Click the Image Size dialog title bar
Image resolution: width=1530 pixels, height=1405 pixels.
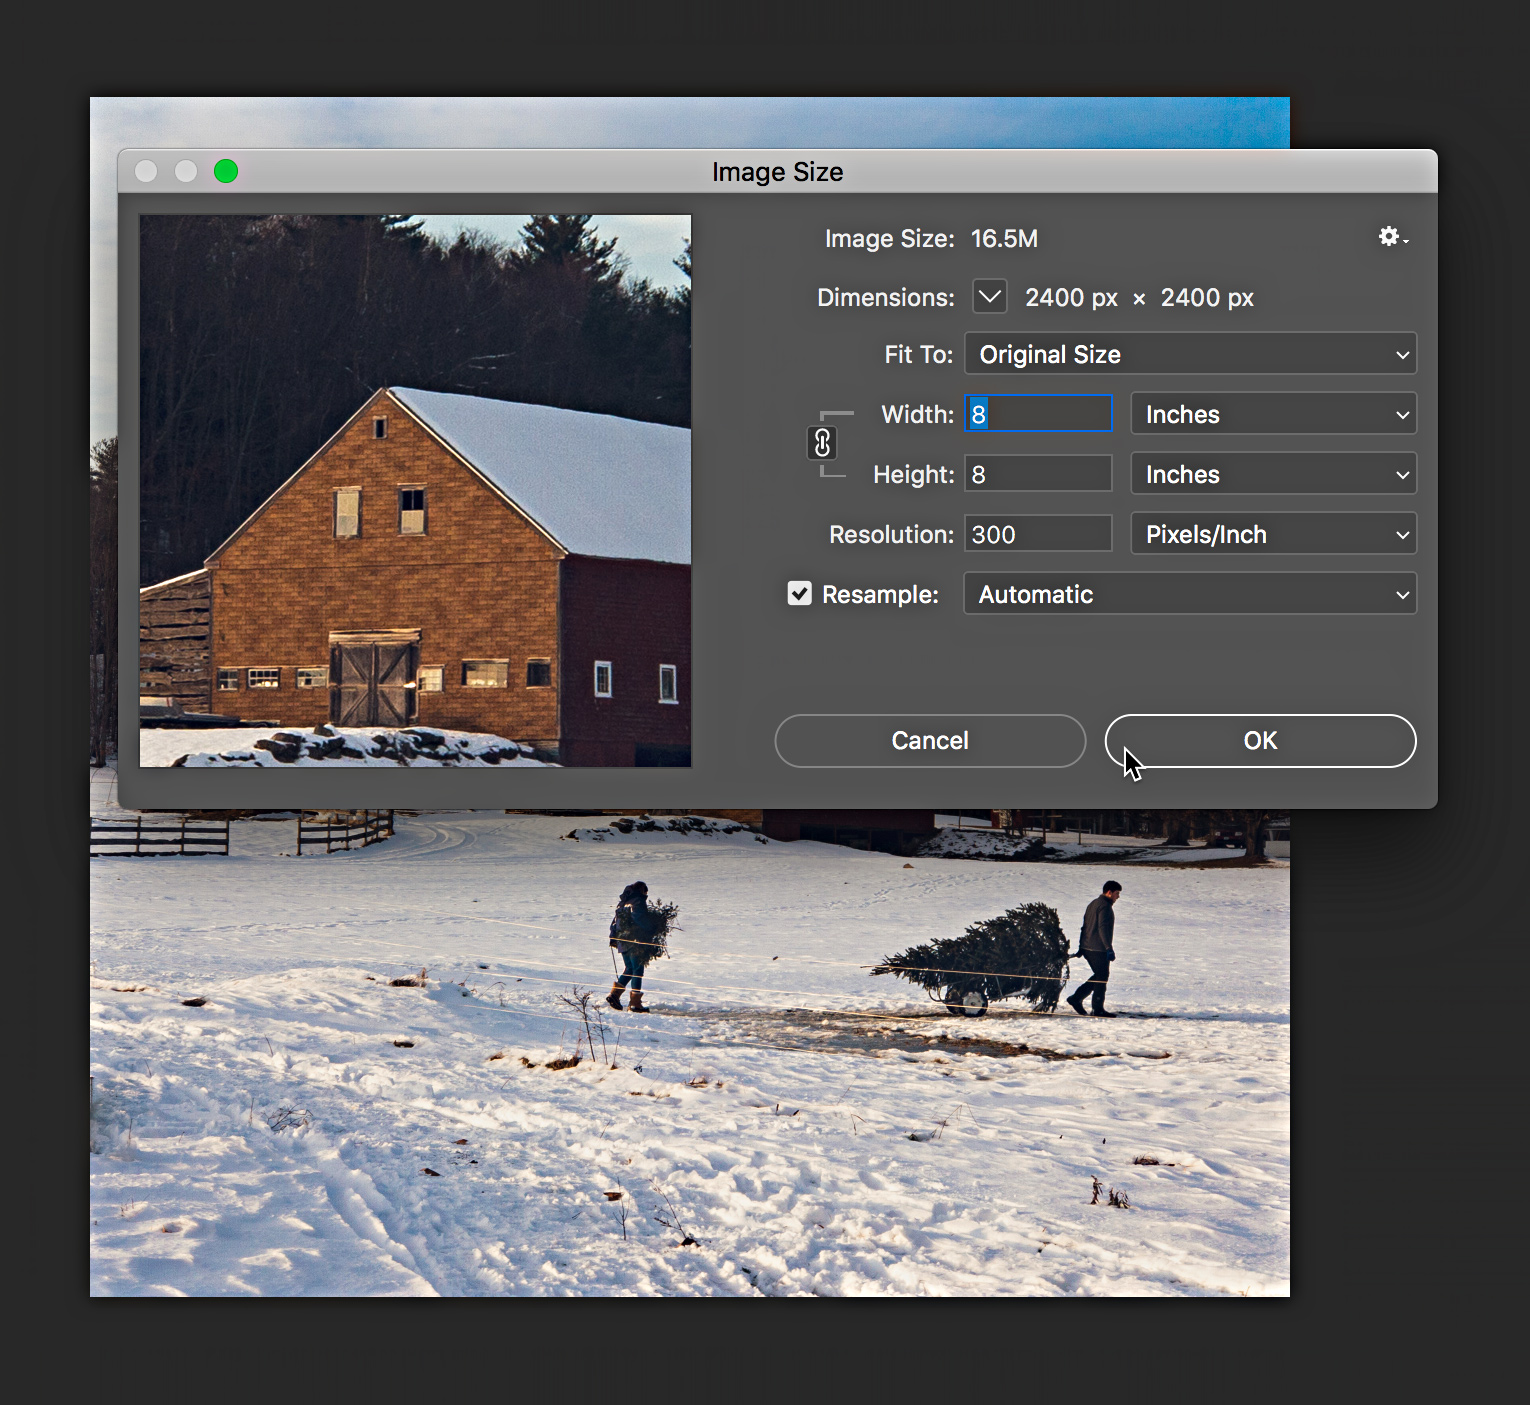tap(777, 171)
